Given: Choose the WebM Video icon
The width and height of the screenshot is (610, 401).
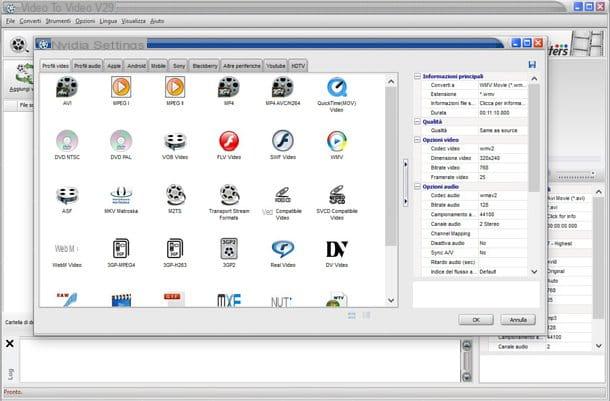Looking at the screenshot, I should pos(67,249).
